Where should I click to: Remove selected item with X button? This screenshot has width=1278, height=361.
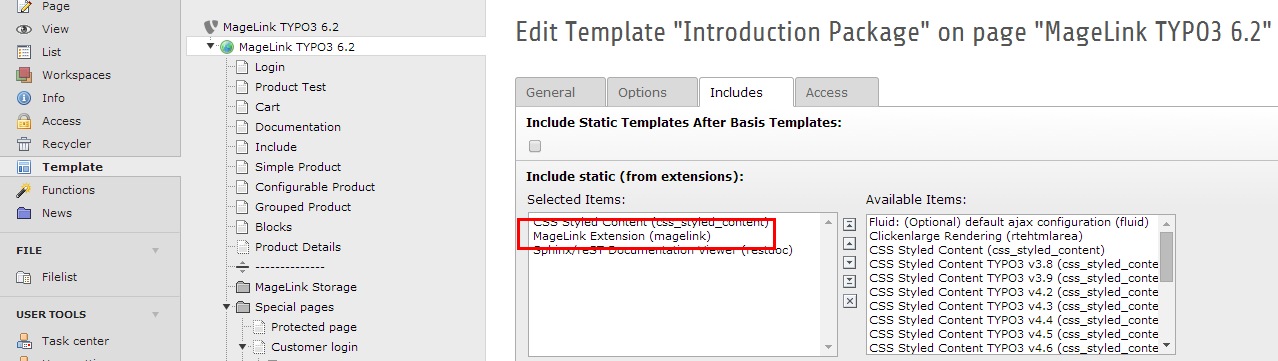(x=850, y=301)
